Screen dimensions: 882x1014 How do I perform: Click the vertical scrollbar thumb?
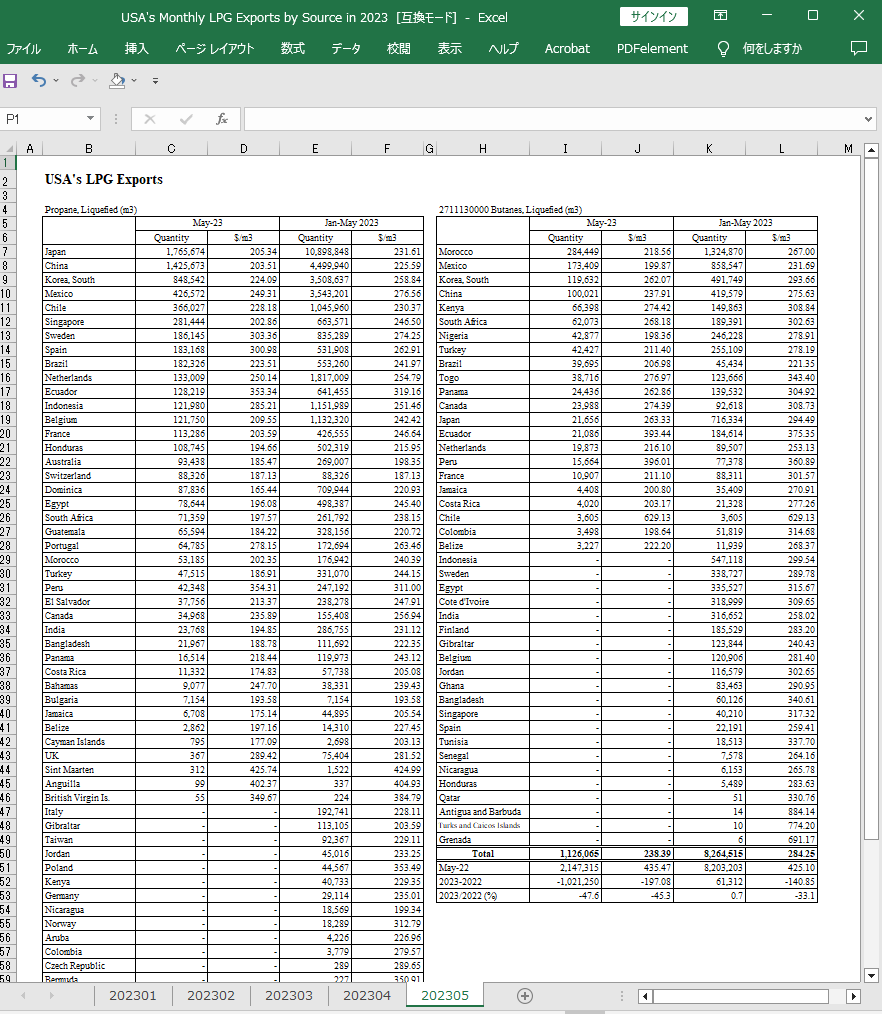(871, 499)
